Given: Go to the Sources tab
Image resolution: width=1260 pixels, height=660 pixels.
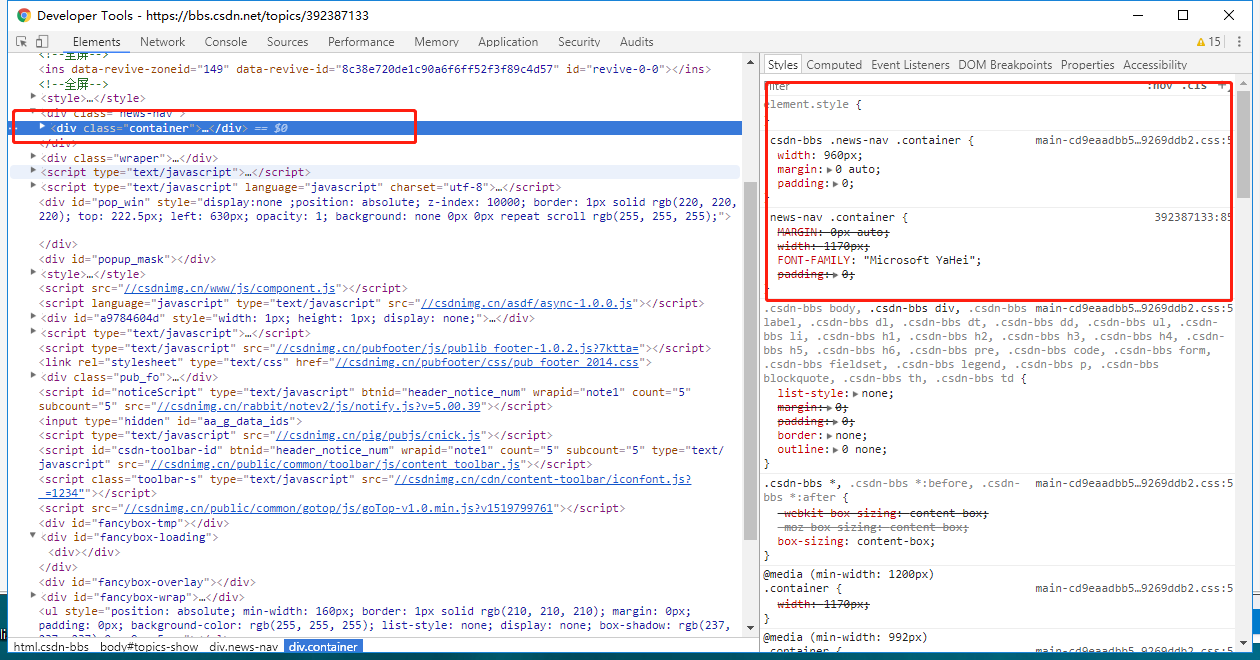Looking at the screenshot, I should point(287,42).
